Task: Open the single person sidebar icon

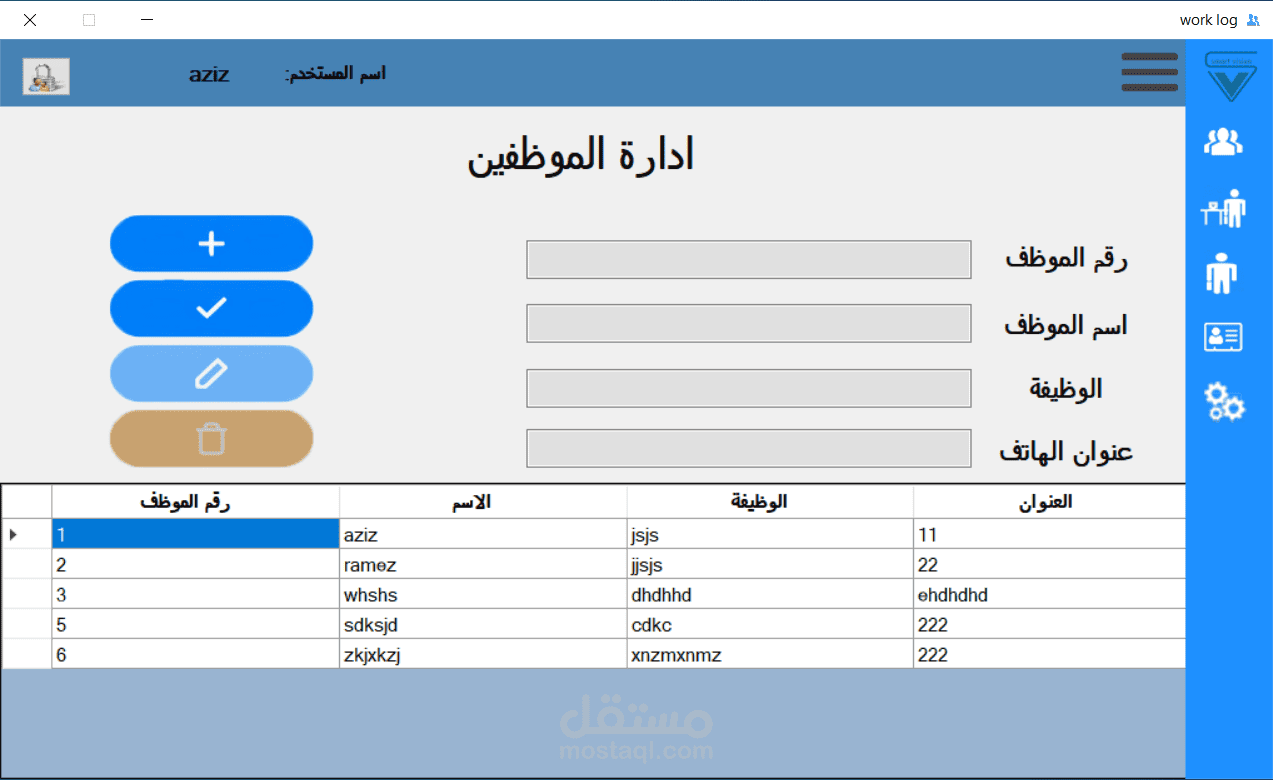Action: point(1222,273)
